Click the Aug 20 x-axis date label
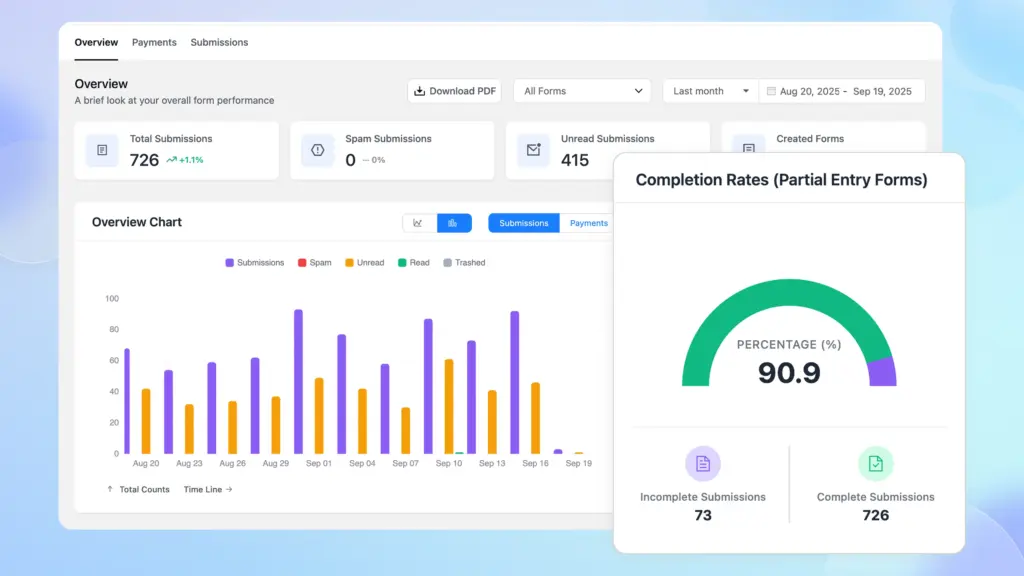 146,463
